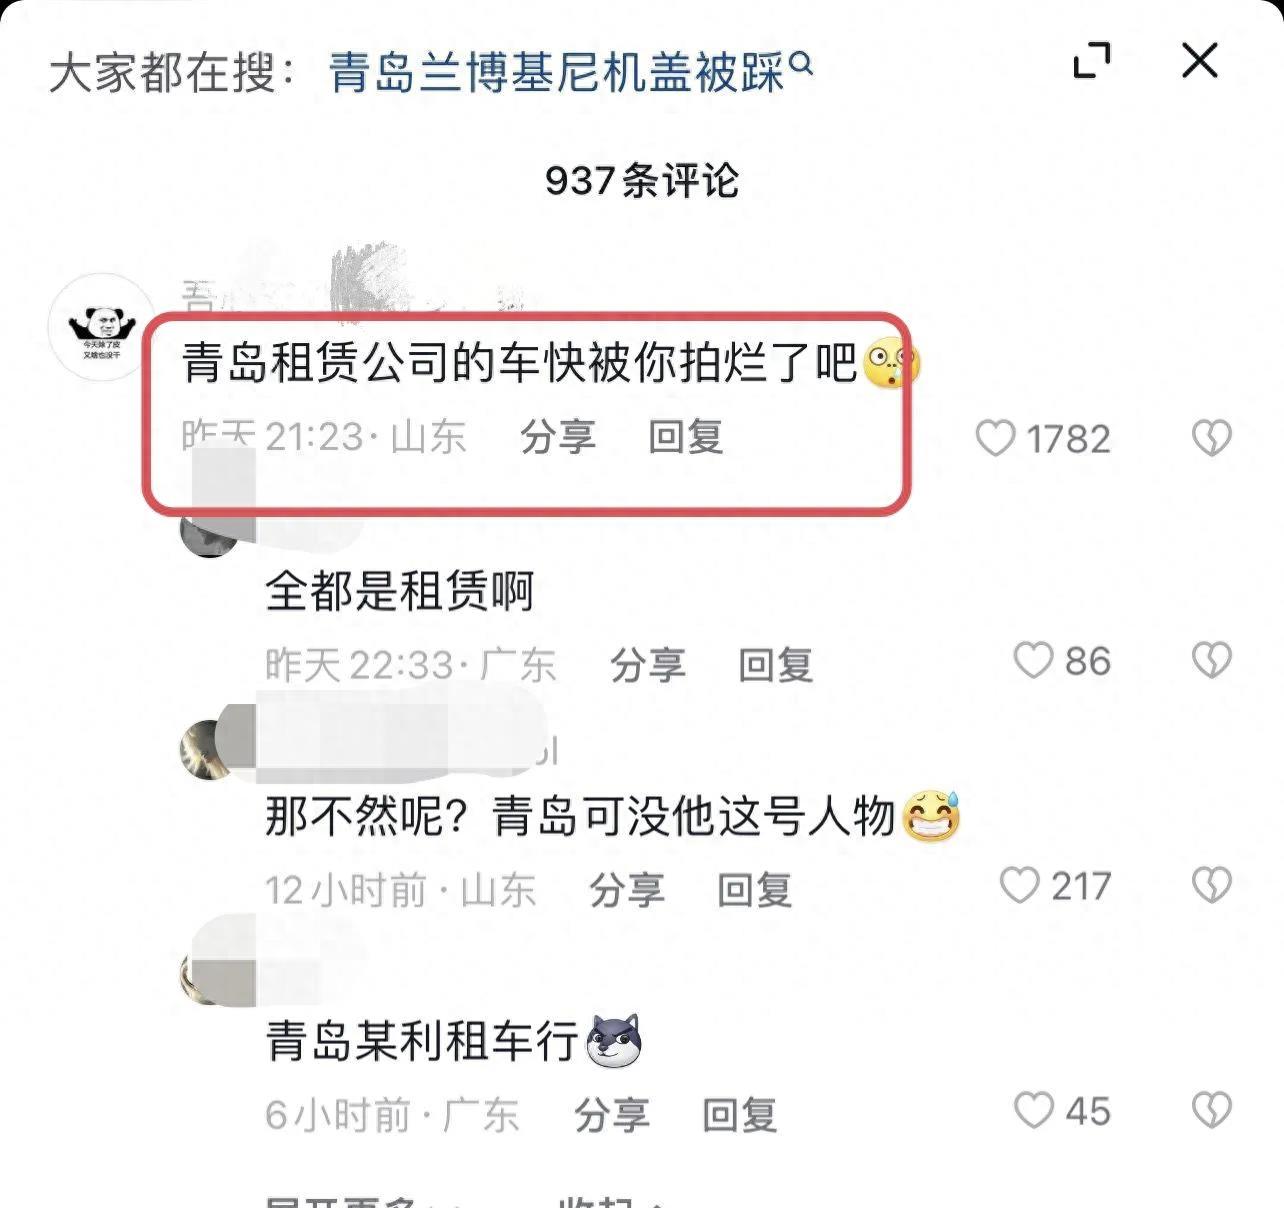Tap broken heart on 全都是租赁啊 reply
Screen dimensions: 1284x1208
click(x=1211, y=660)
